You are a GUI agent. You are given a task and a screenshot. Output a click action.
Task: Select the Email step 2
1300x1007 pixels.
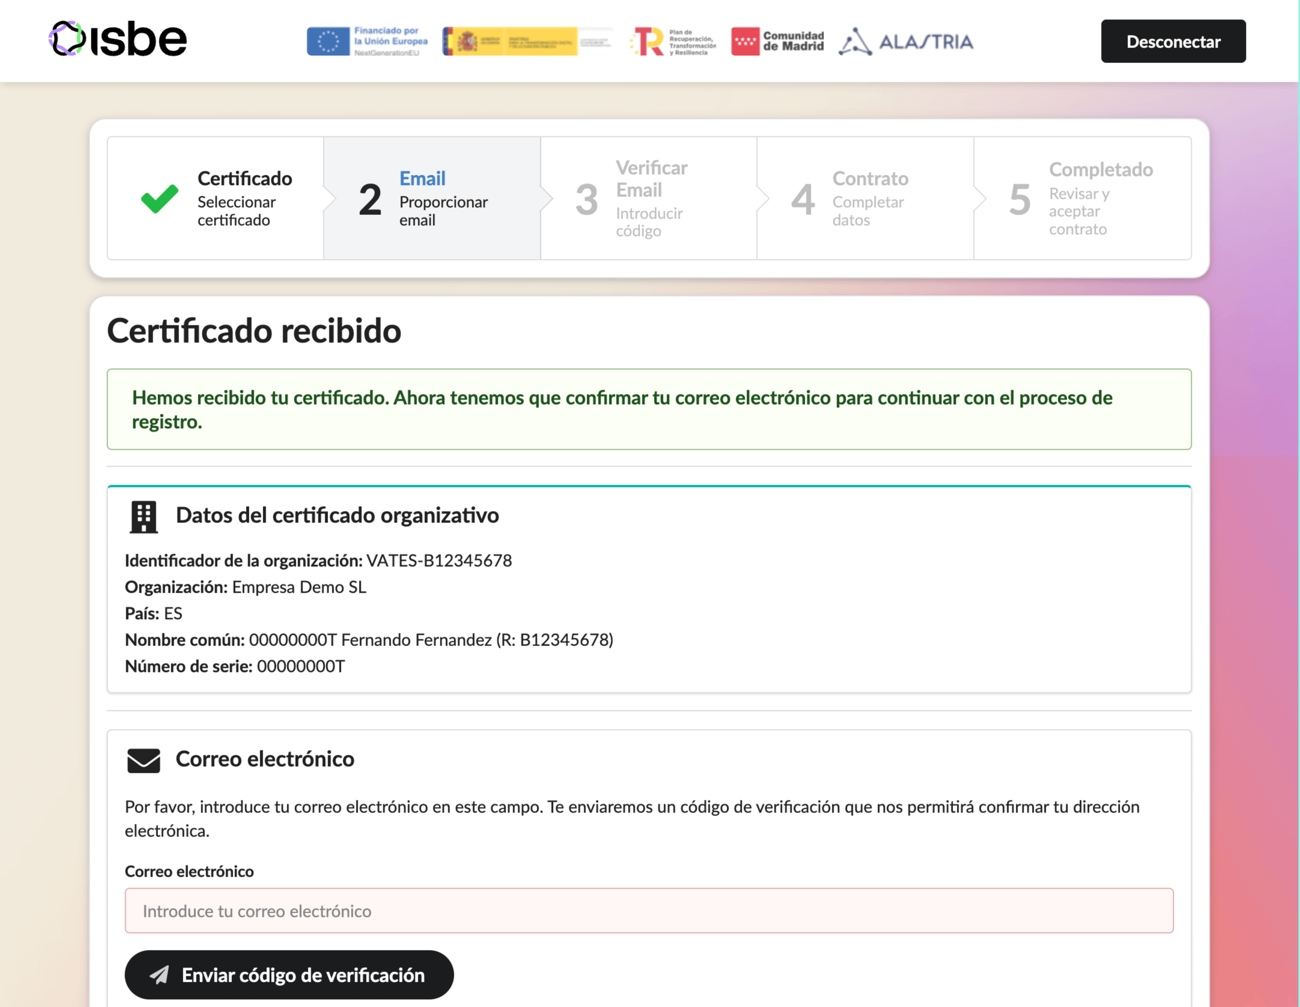[x=432, y=198]
